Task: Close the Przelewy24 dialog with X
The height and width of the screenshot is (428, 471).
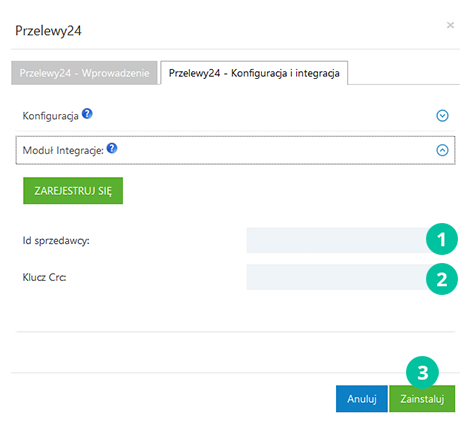Action: pos(450,25)
